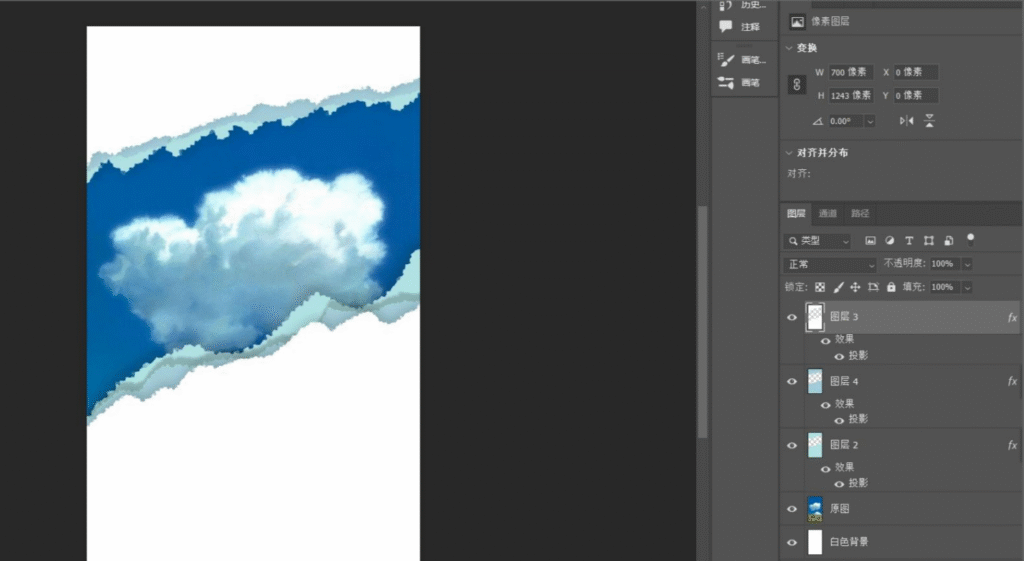Open the blend mode 正常 dropdown
1024x561 pixels.
[830, 264]
